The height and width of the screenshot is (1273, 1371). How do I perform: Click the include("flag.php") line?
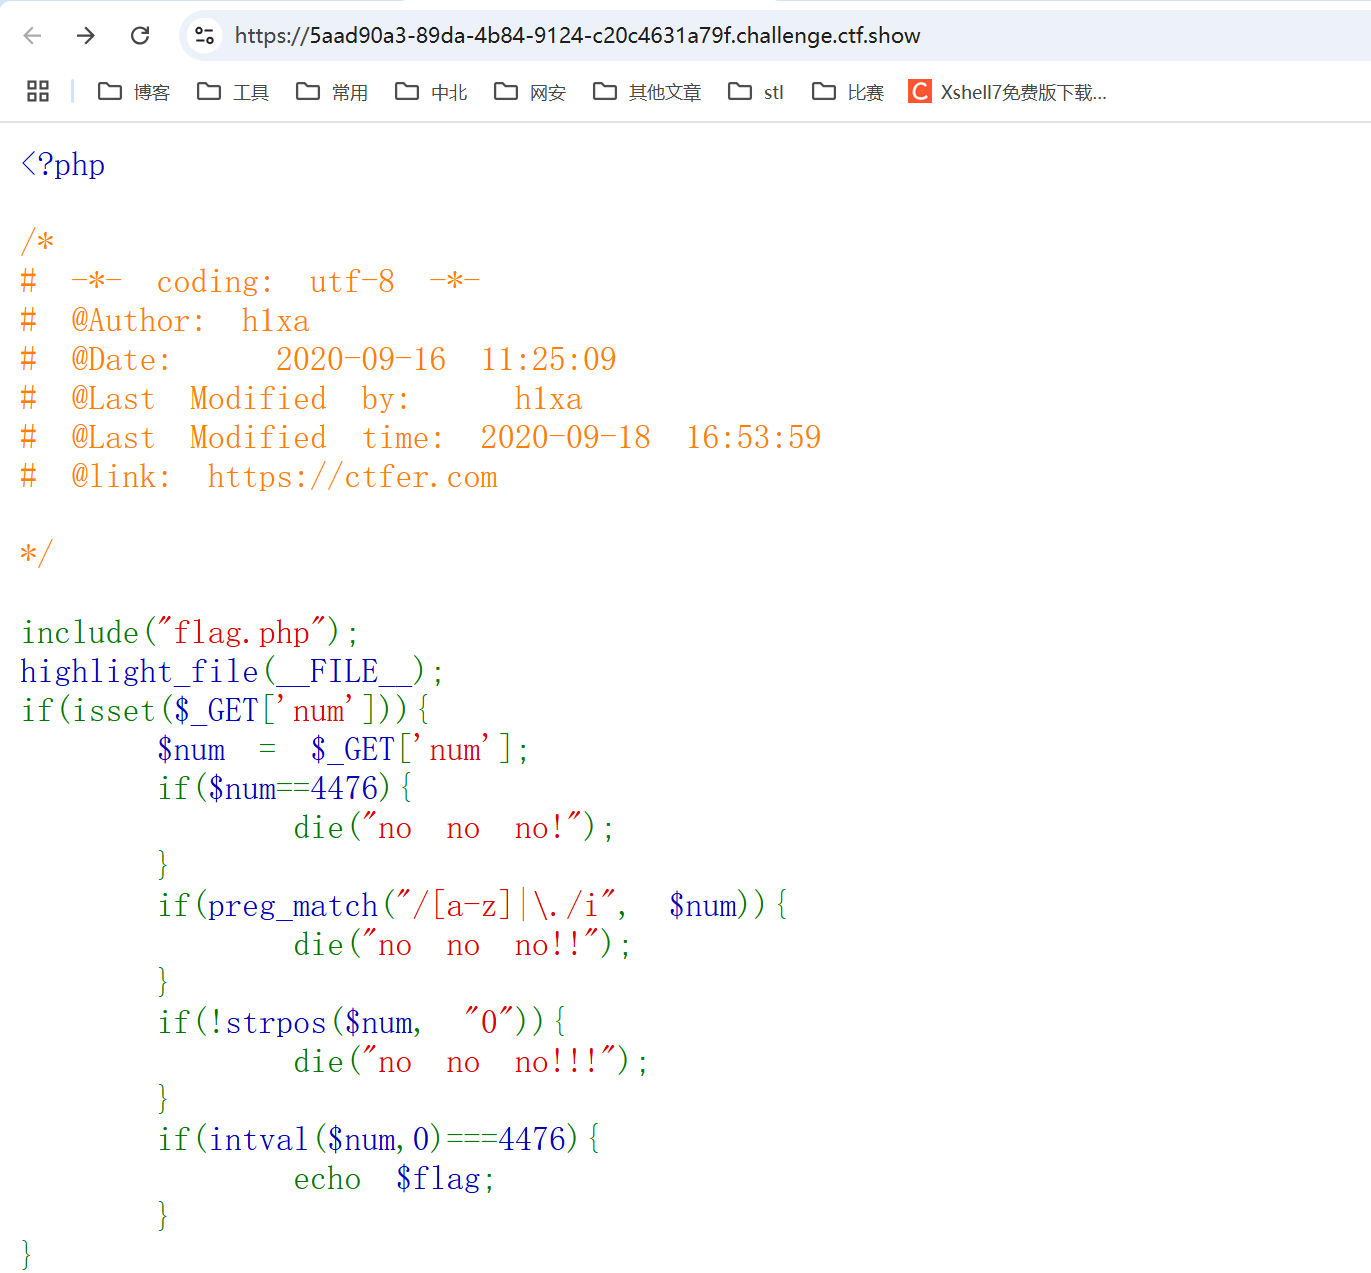pos(190,632)
